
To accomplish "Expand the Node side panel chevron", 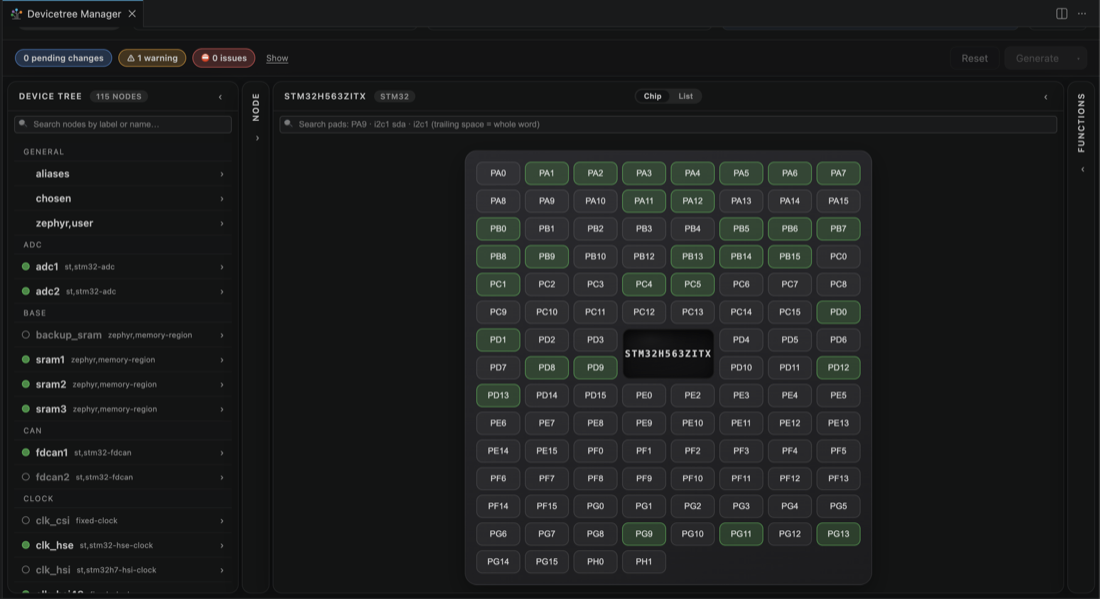I will pyautogui.click(x=257, y=138).
